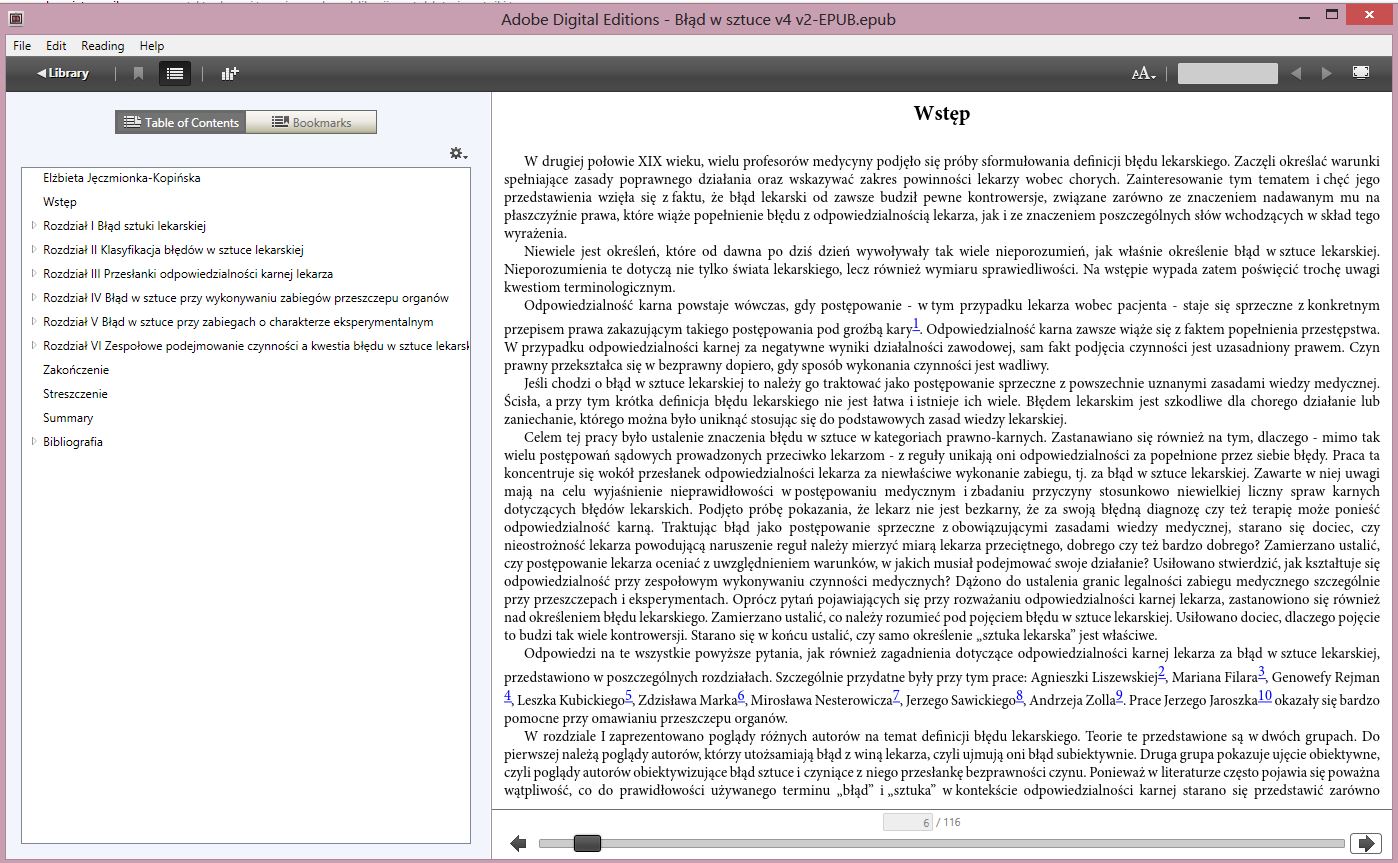Screen dimensions: 1398x863
Task: Open the File menu
Action: pos(22,46)
